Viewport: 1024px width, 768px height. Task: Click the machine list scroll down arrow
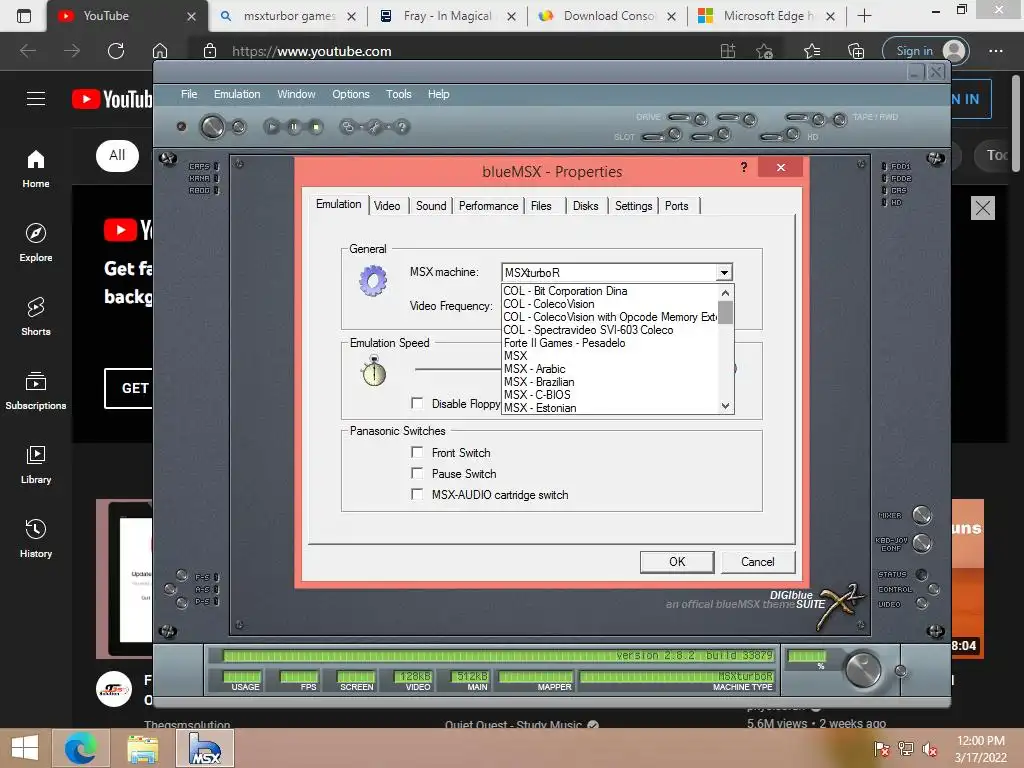[x=725, y=406]
